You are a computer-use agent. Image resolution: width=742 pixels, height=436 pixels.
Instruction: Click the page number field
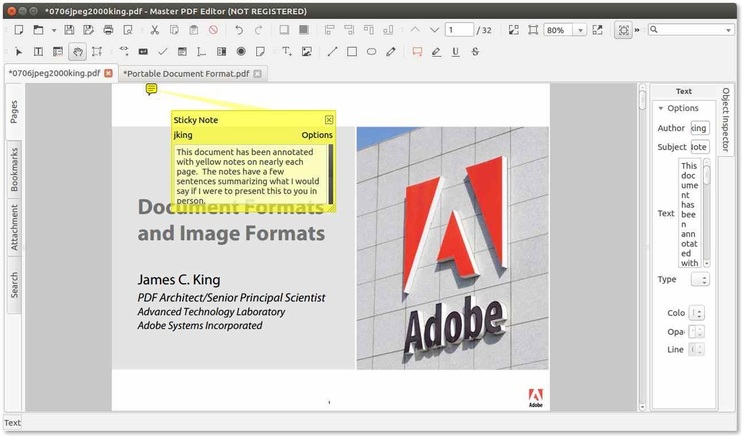(x=459, y=30)
